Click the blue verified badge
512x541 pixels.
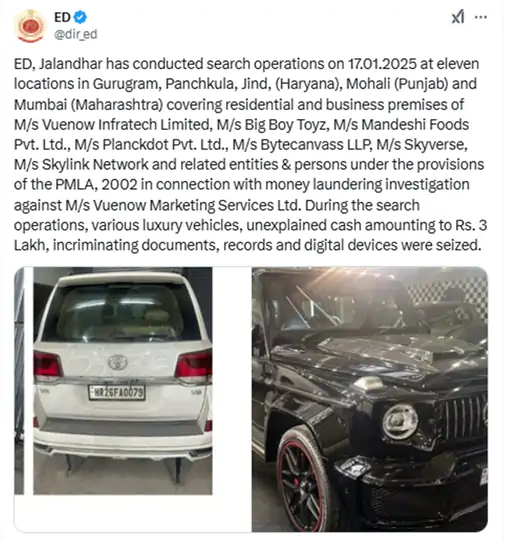pyautogui.click(x=80, y=17)
